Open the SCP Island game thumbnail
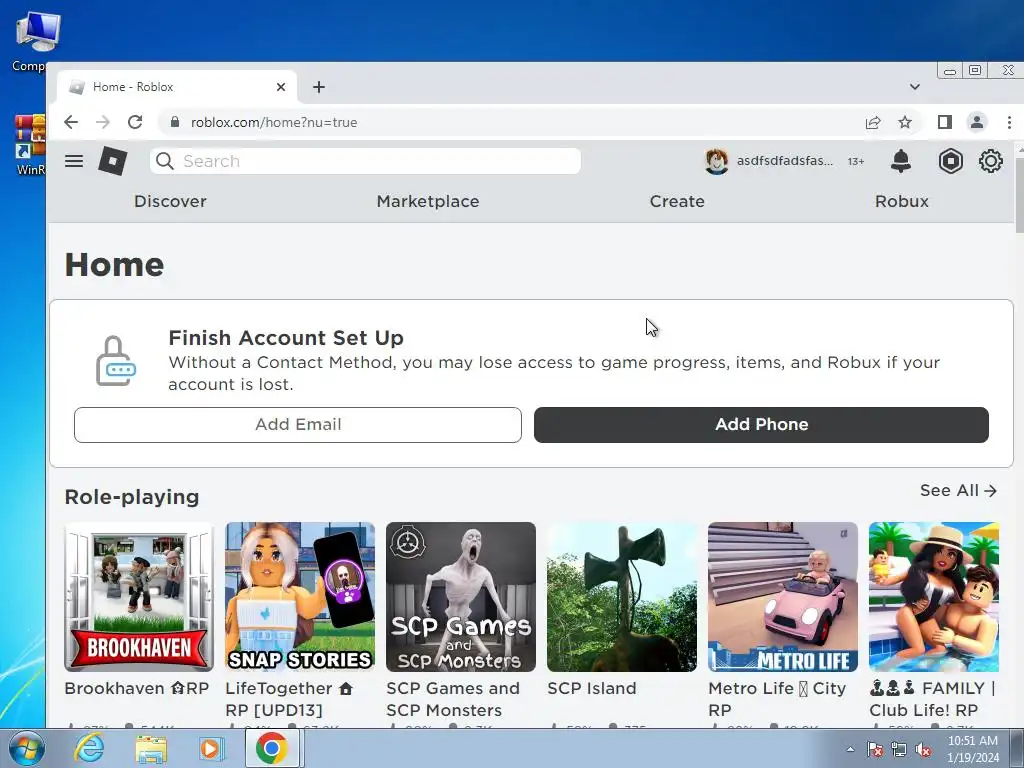This screenshot has width=1024, height=768. click(622, 596)
